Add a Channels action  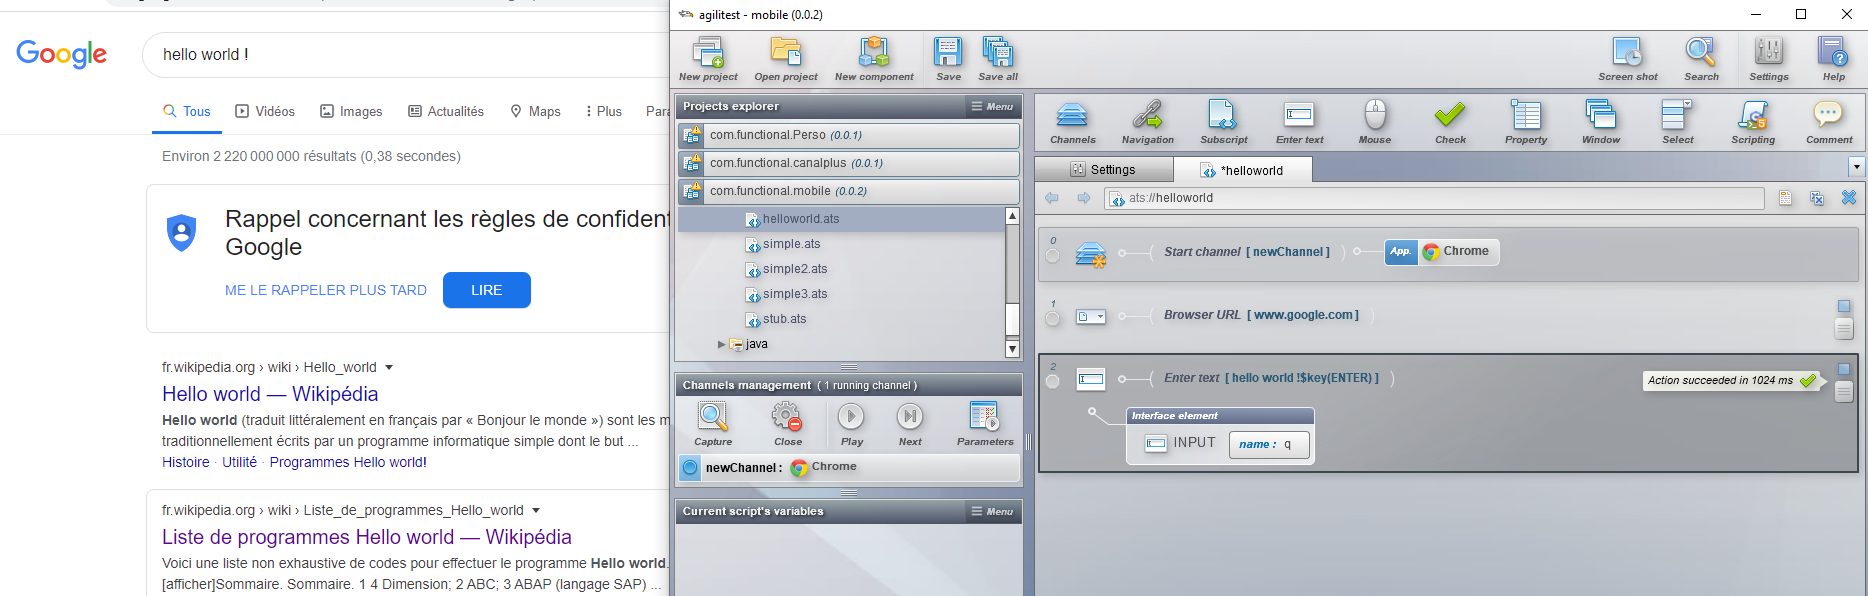coord(1073,122)
